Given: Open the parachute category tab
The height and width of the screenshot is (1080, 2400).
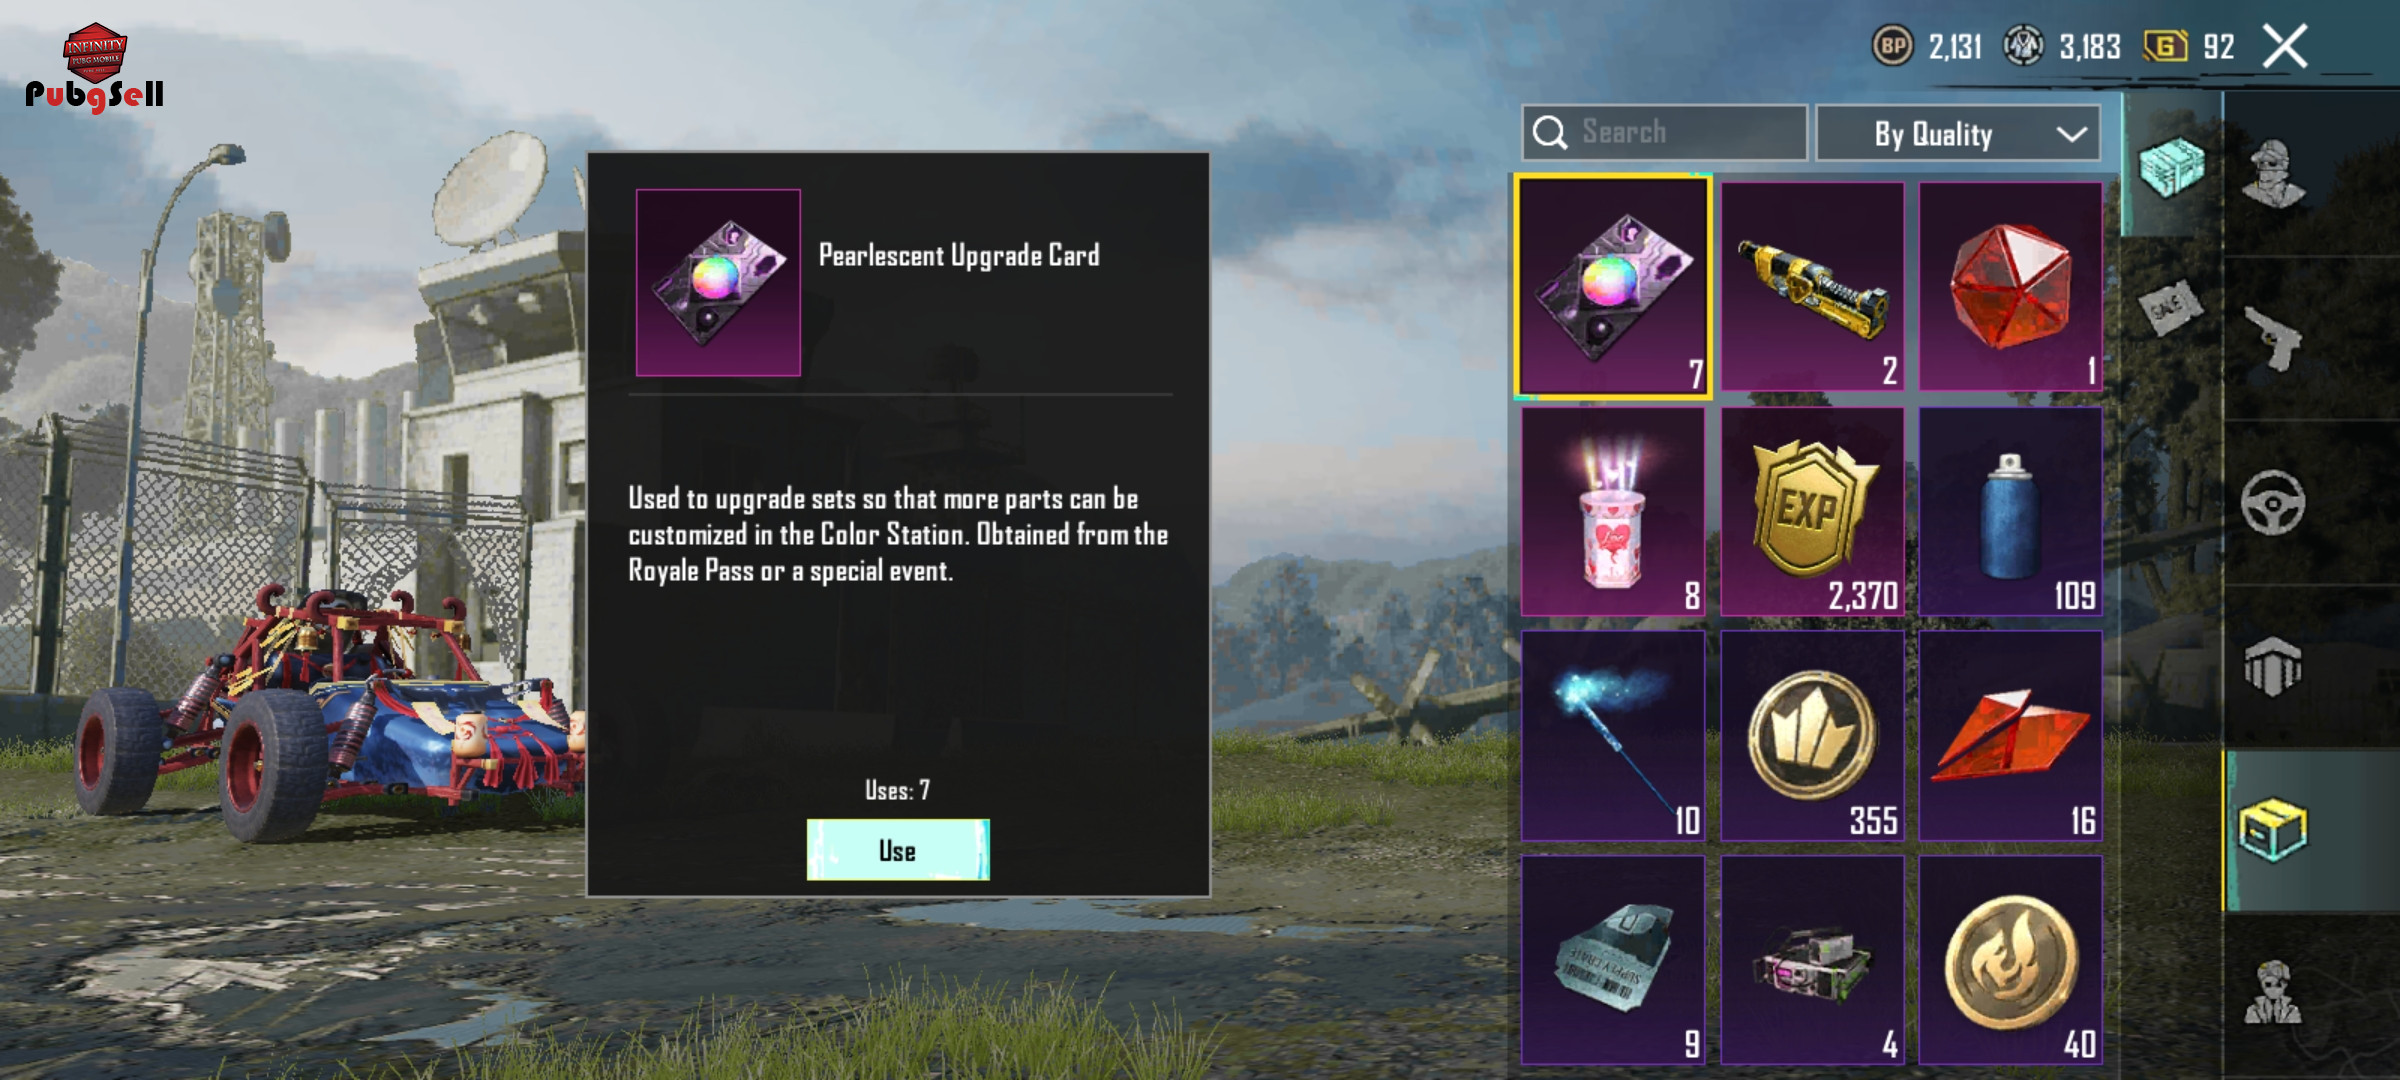Looking at the screenshot, I should pos(2272,666).
